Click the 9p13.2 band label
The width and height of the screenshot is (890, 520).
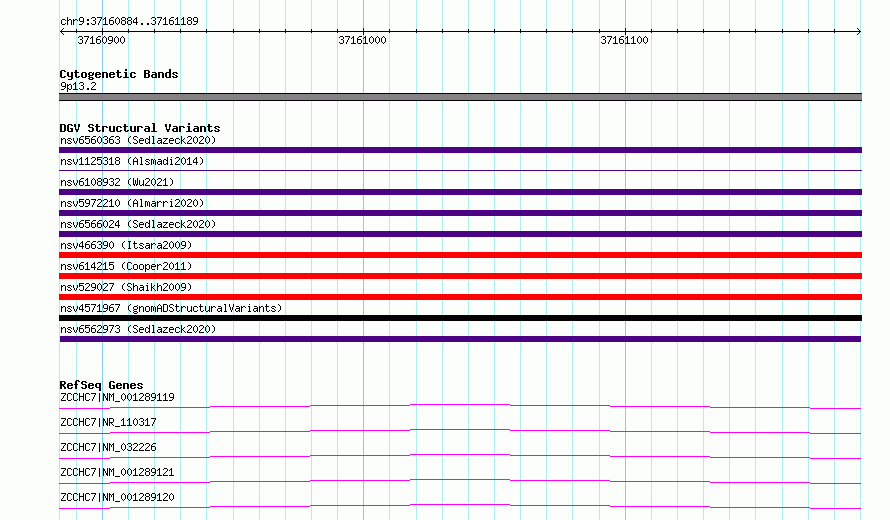78,86
